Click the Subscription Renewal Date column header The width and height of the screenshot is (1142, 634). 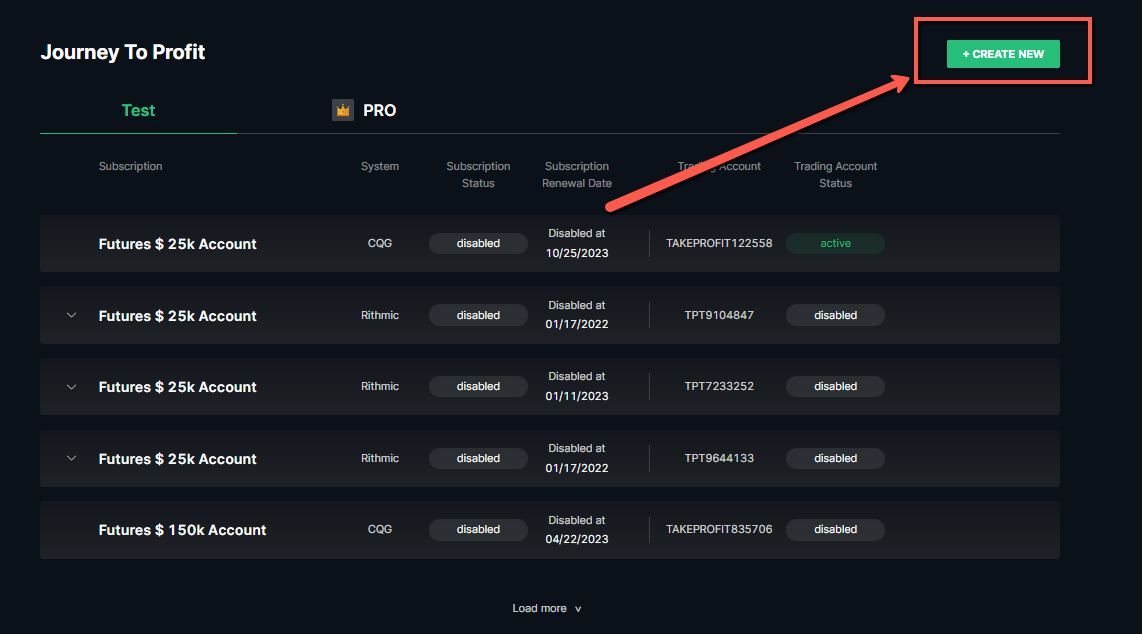[x=577, y=174]
